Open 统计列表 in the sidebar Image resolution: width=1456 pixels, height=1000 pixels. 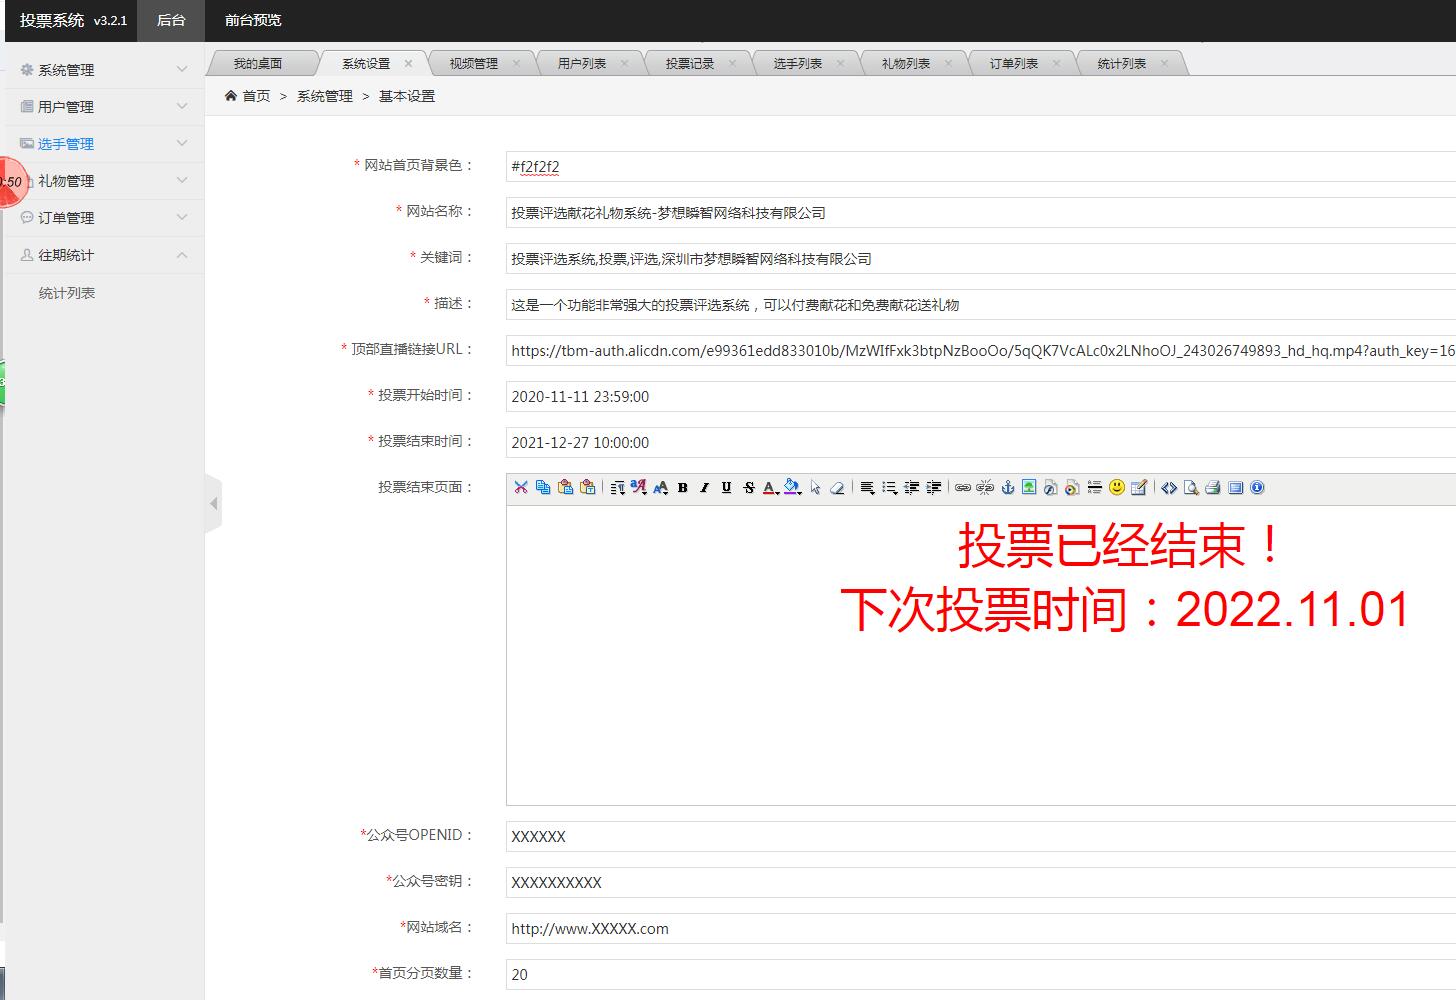tap(67, 293)
